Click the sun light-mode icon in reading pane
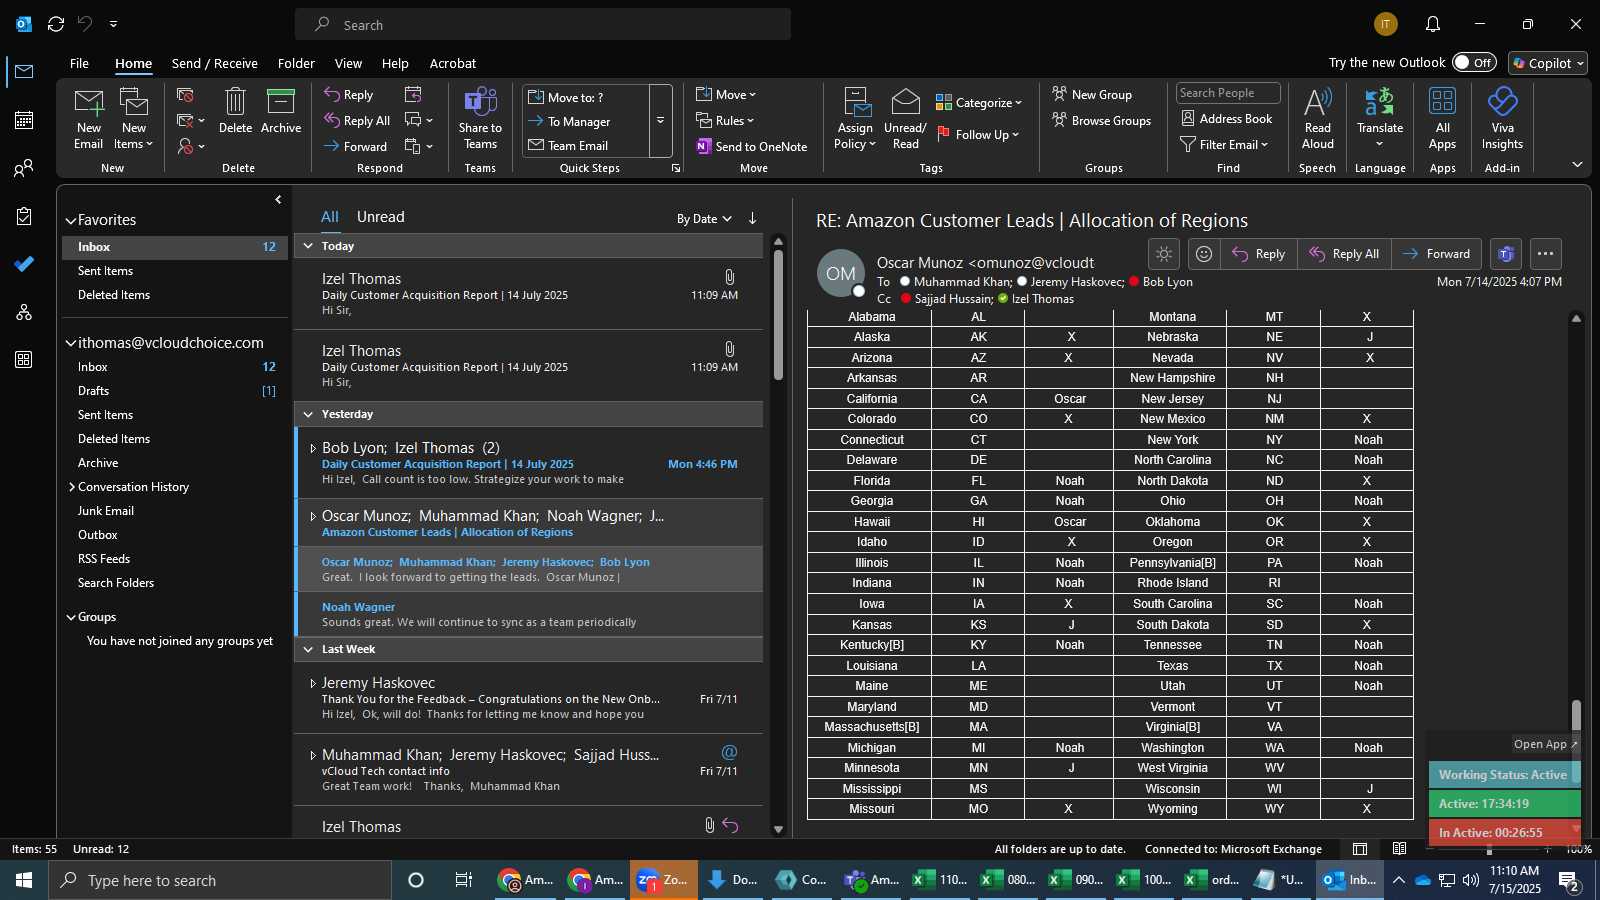Screen dimensions: 1600x900 point(1164,254)
